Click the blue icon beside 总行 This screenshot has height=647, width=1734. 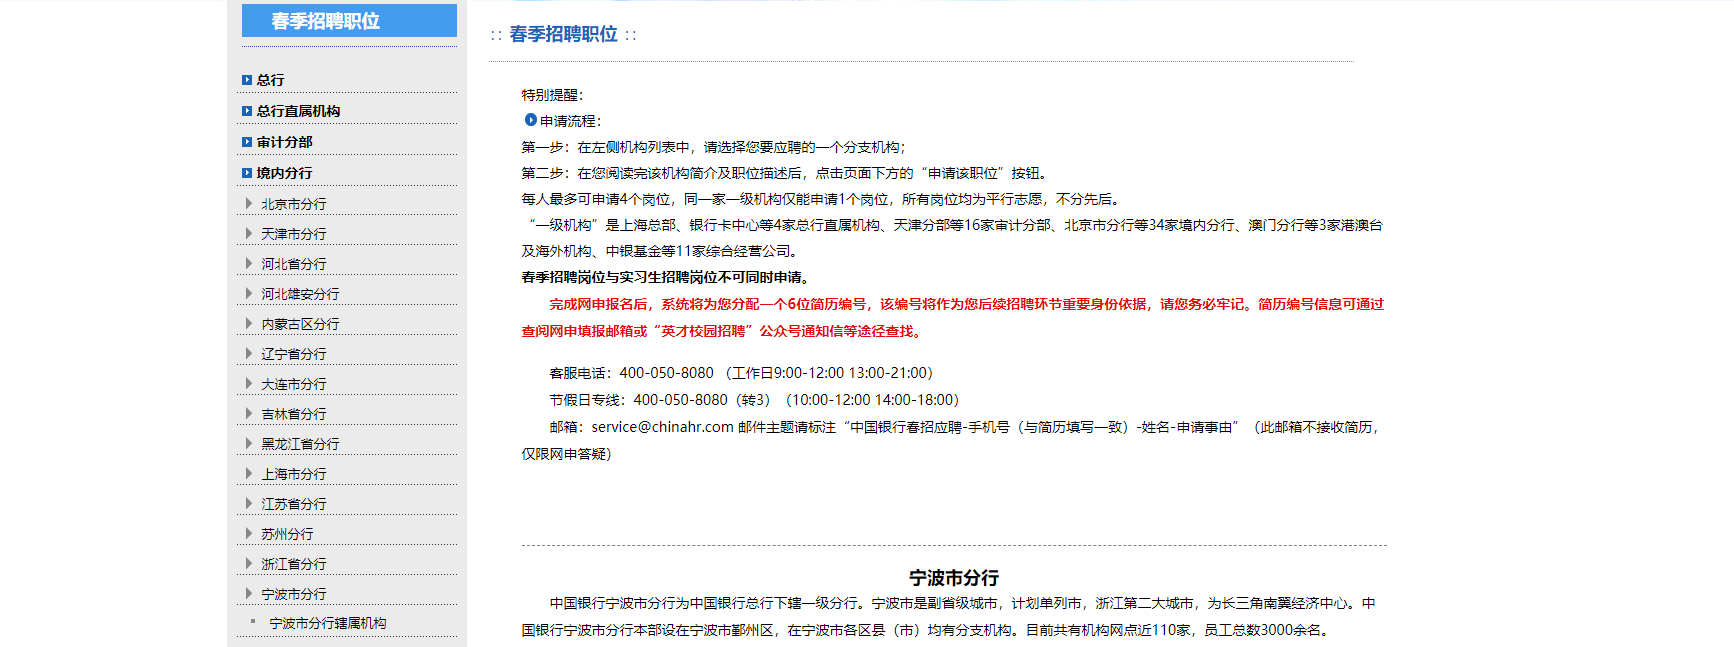point(247,80)
